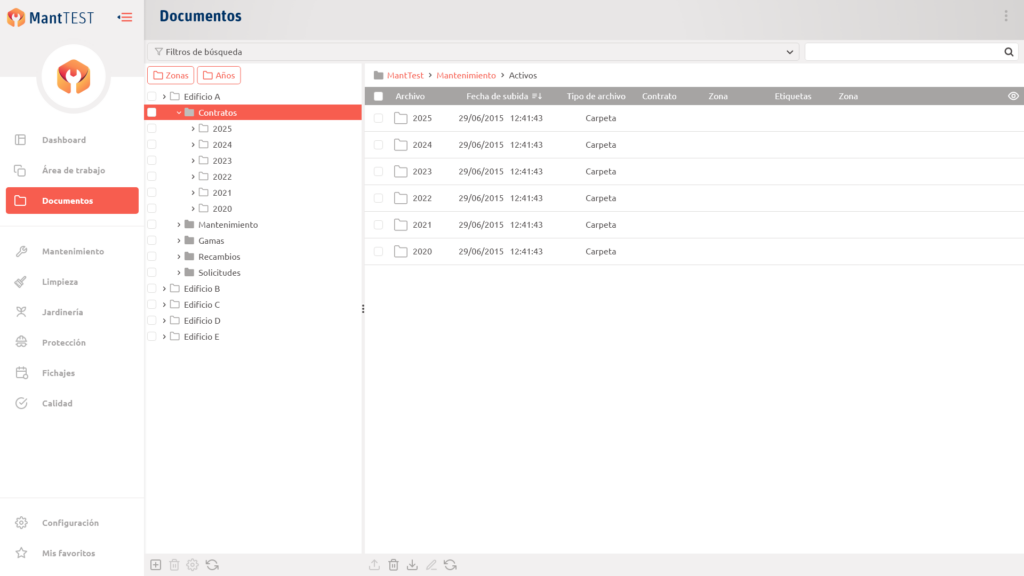
Task: Check the Edificio A tree checkbox
Action: [x=152, y=97]
